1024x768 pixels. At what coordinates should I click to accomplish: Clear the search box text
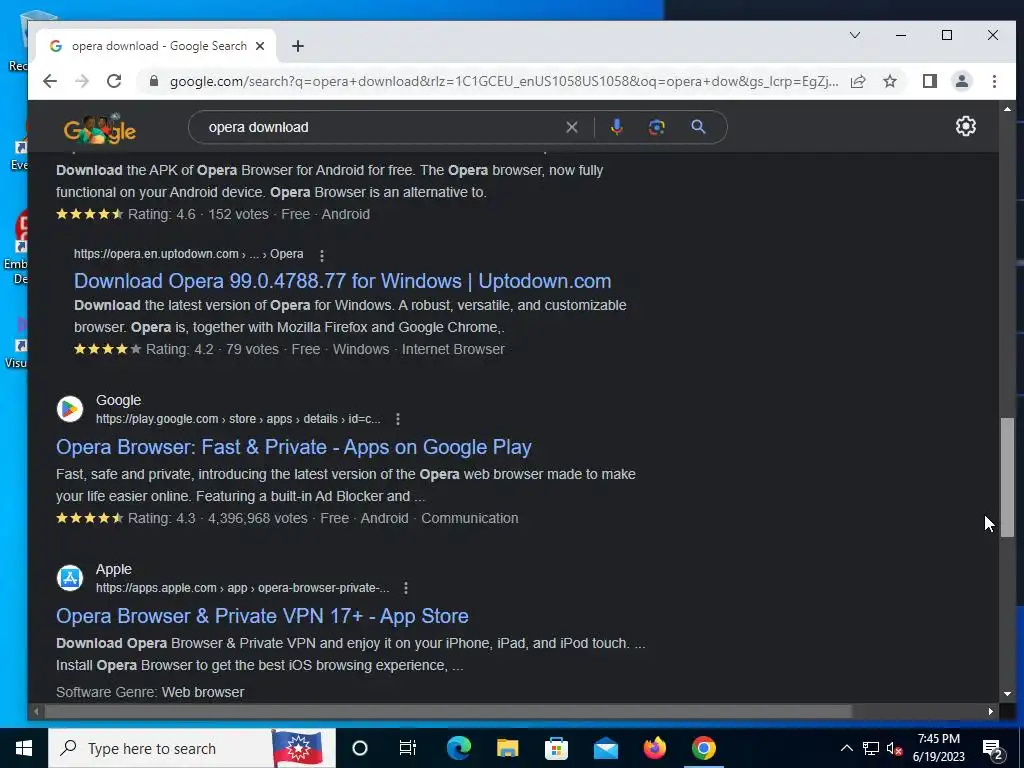pos(571,127)
